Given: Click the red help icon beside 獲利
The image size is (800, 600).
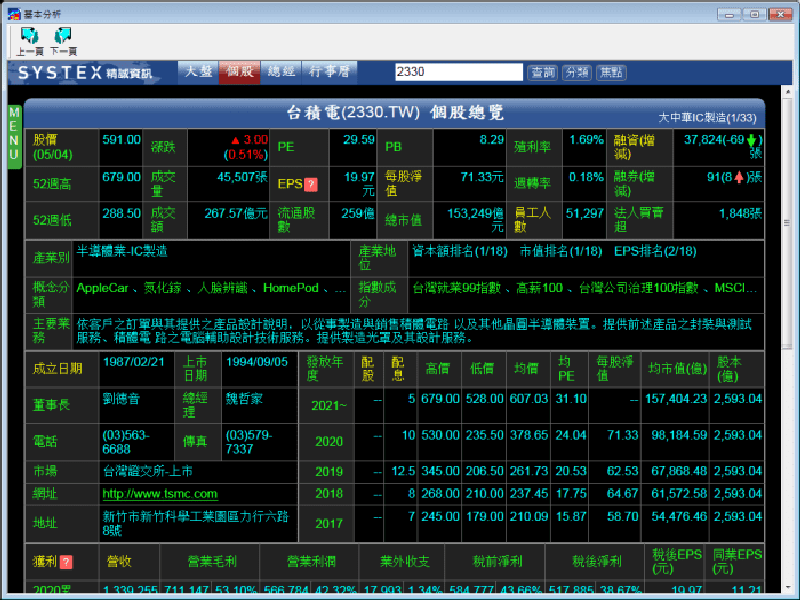Looking at the screenshot, I should click(66, 562).
